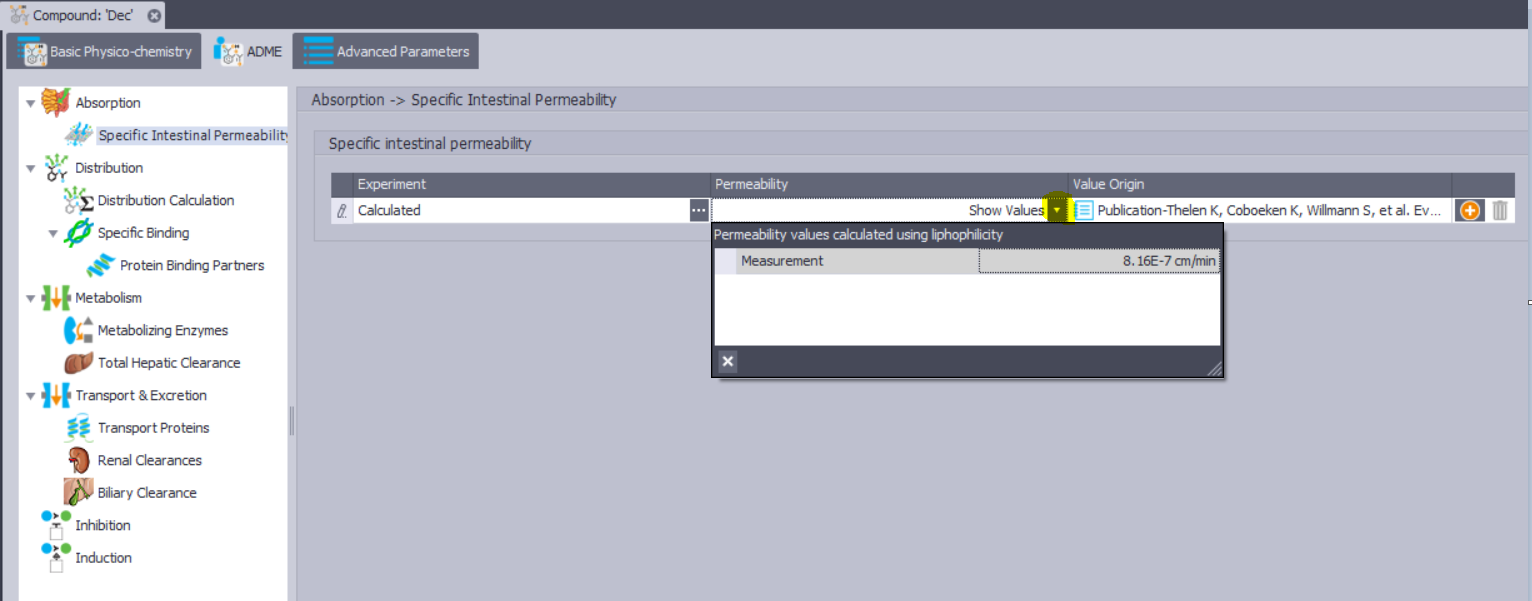The width and height of the screenshot is (1532, 601).
Task: Select Protein Binding Partners tree item
Action: click(x=192, y=265)
